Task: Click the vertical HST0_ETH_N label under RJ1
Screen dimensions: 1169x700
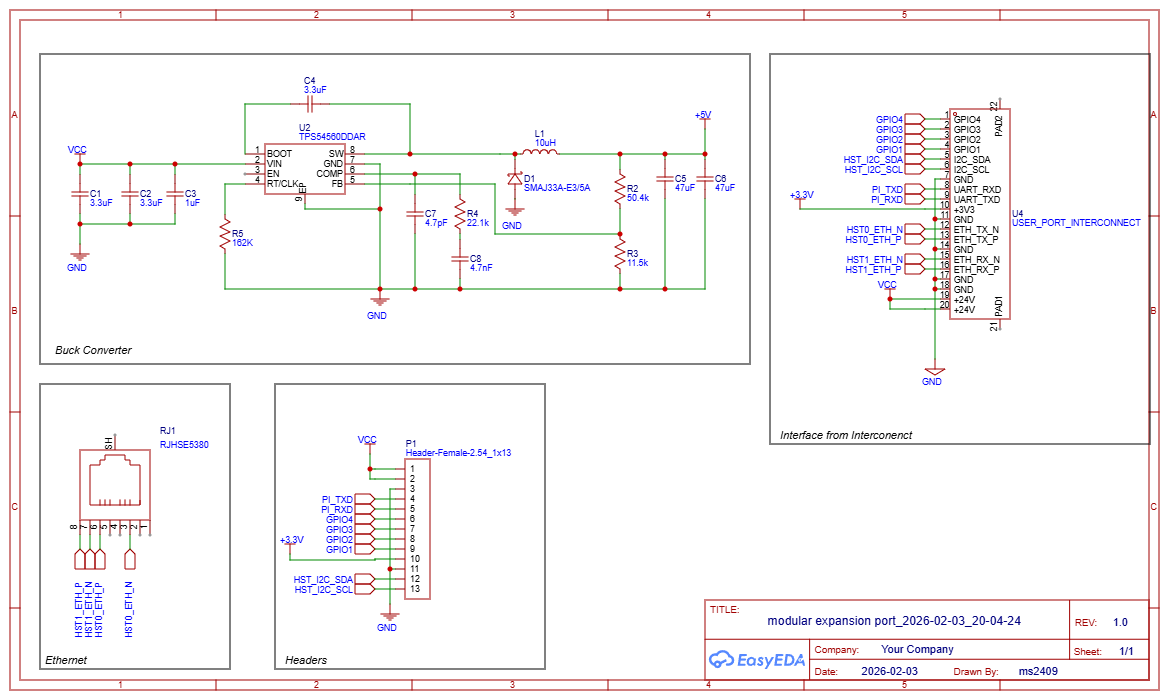Action: (x=129, y=610)
